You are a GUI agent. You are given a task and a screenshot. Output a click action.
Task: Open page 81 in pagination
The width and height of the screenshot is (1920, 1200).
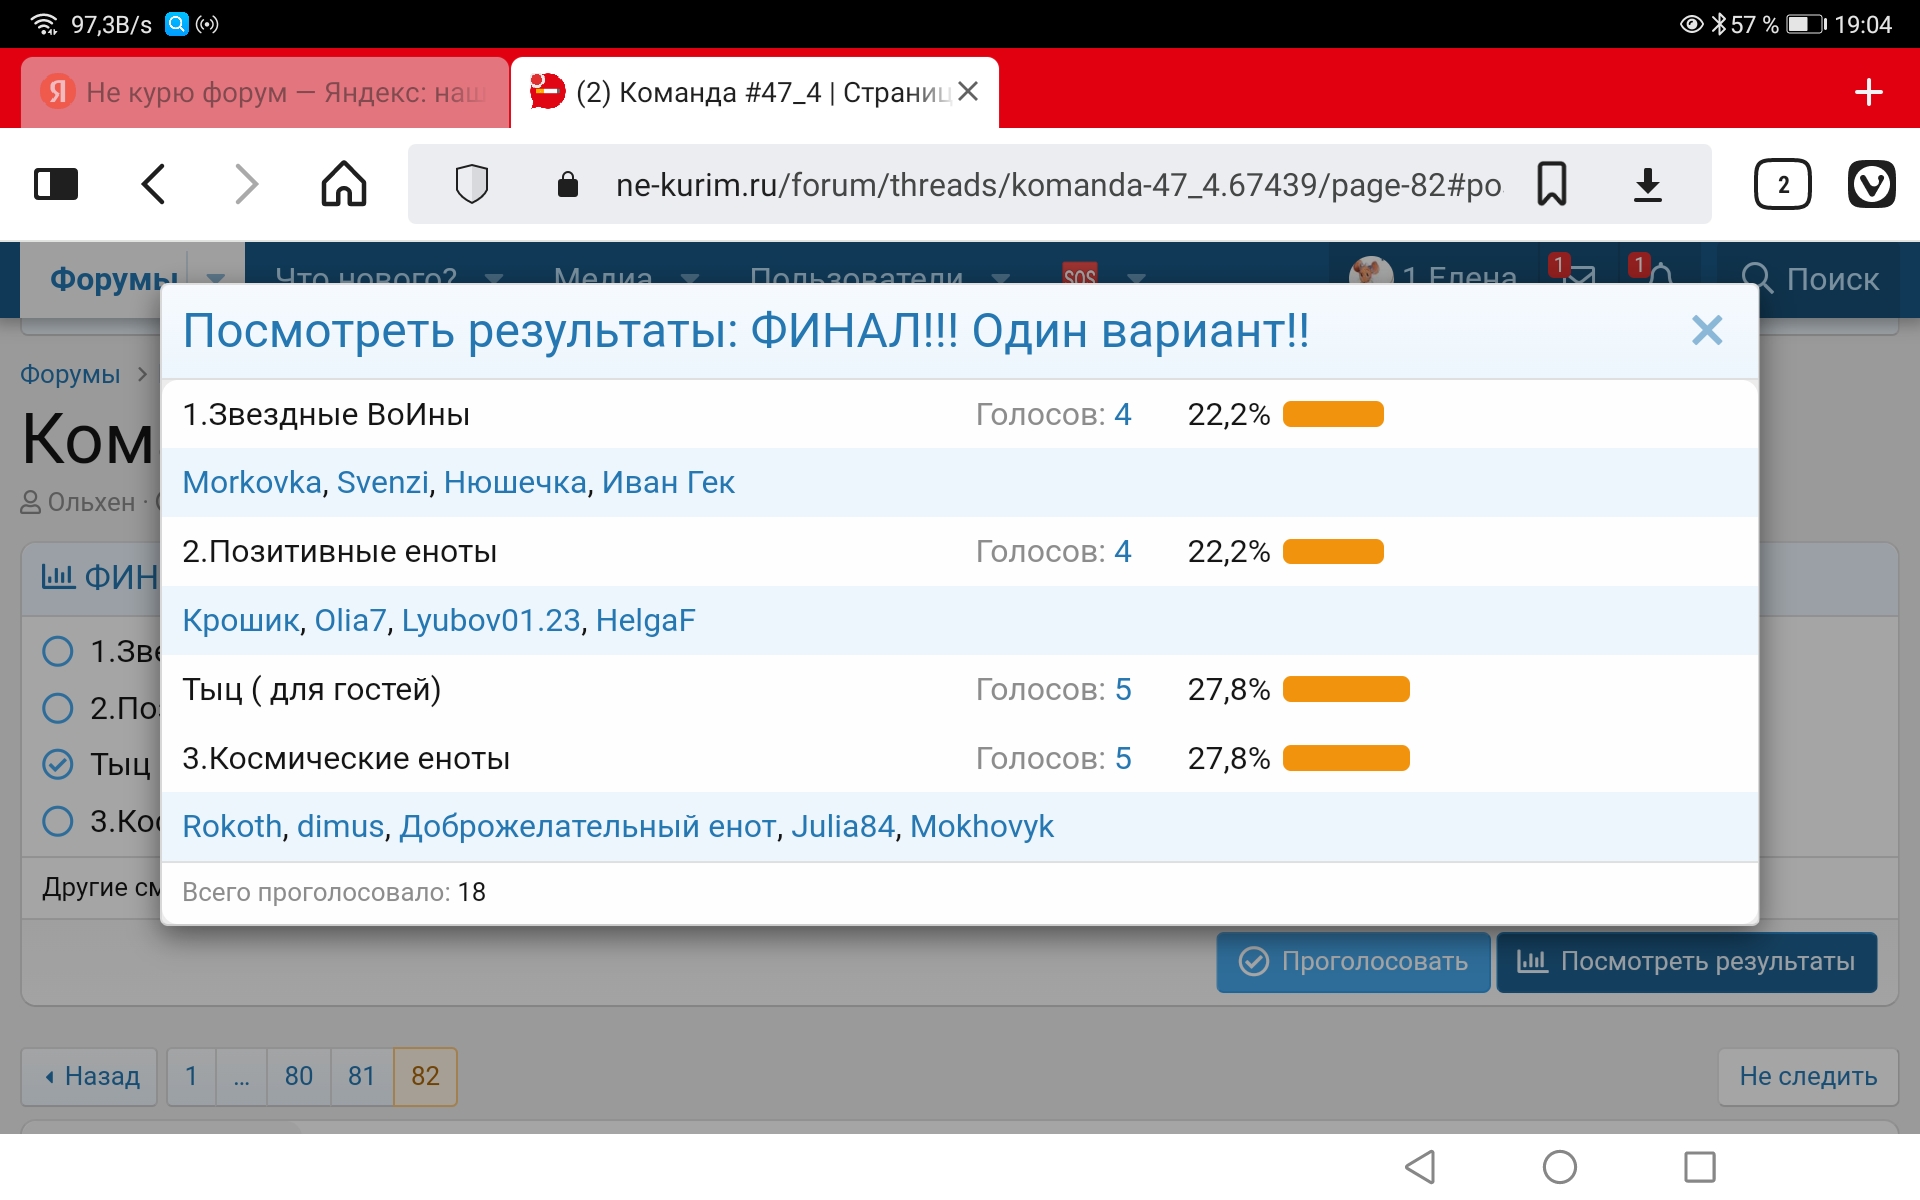(x=361, y=1076)
